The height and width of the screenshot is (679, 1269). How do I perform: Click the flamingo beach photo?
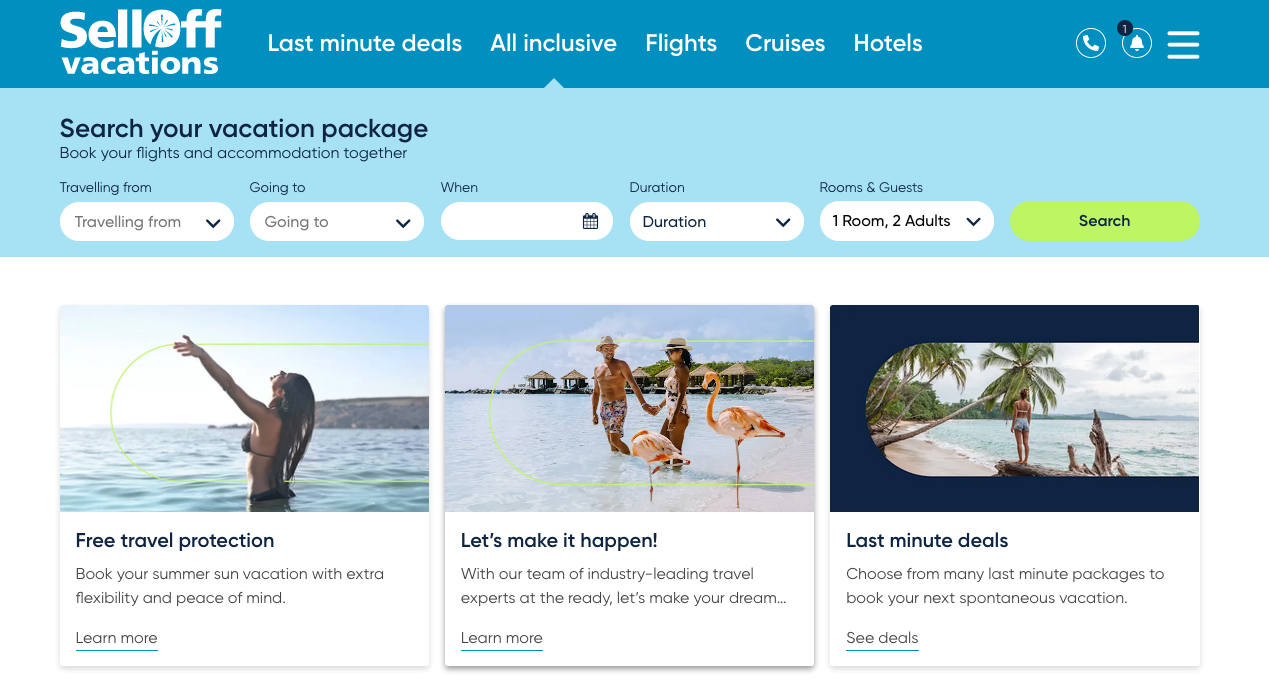pyautogui.click(x=629, y=408)
